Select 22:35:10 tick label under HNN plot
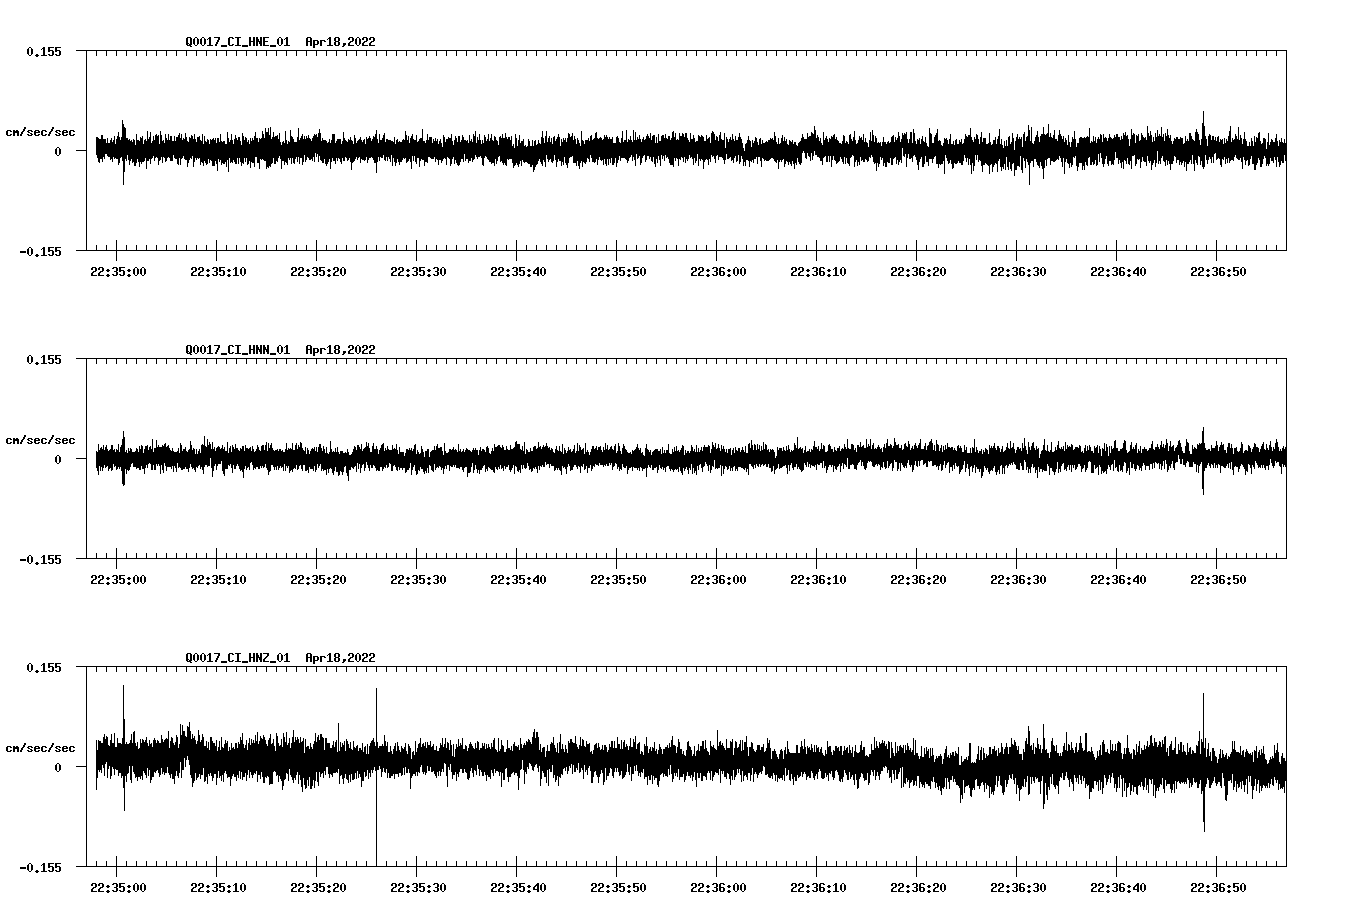Viewport: 1358px width, 924px height. [218, 579]
